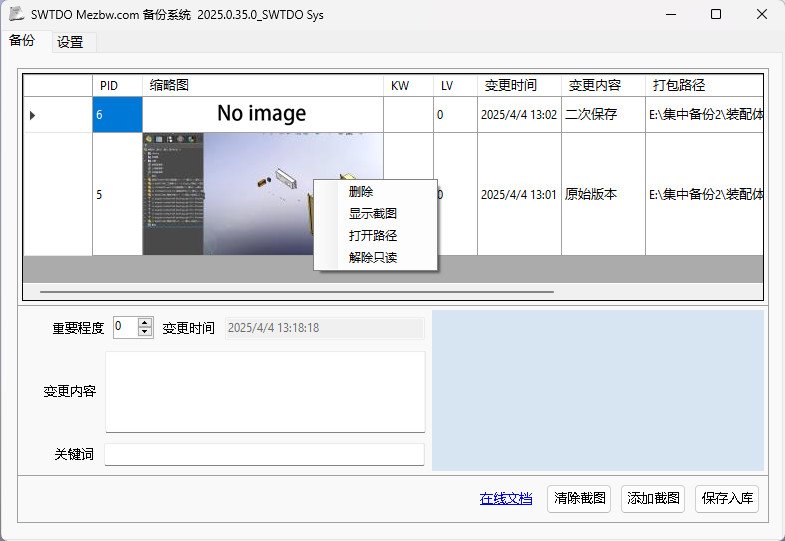
Task: Click the 添加截图 button
Action: coord(653,498)
